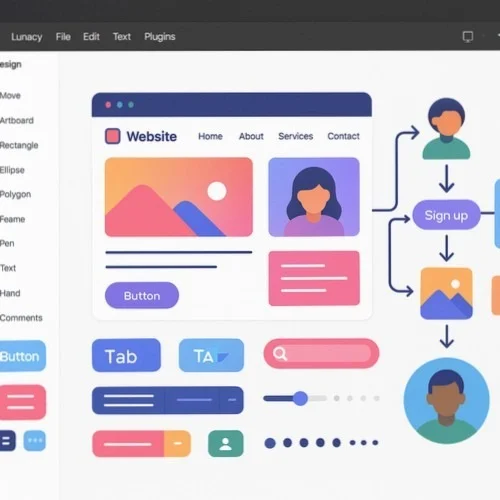500x500 pixels.
Task: Click the About nav link
Action: (251, 136)
